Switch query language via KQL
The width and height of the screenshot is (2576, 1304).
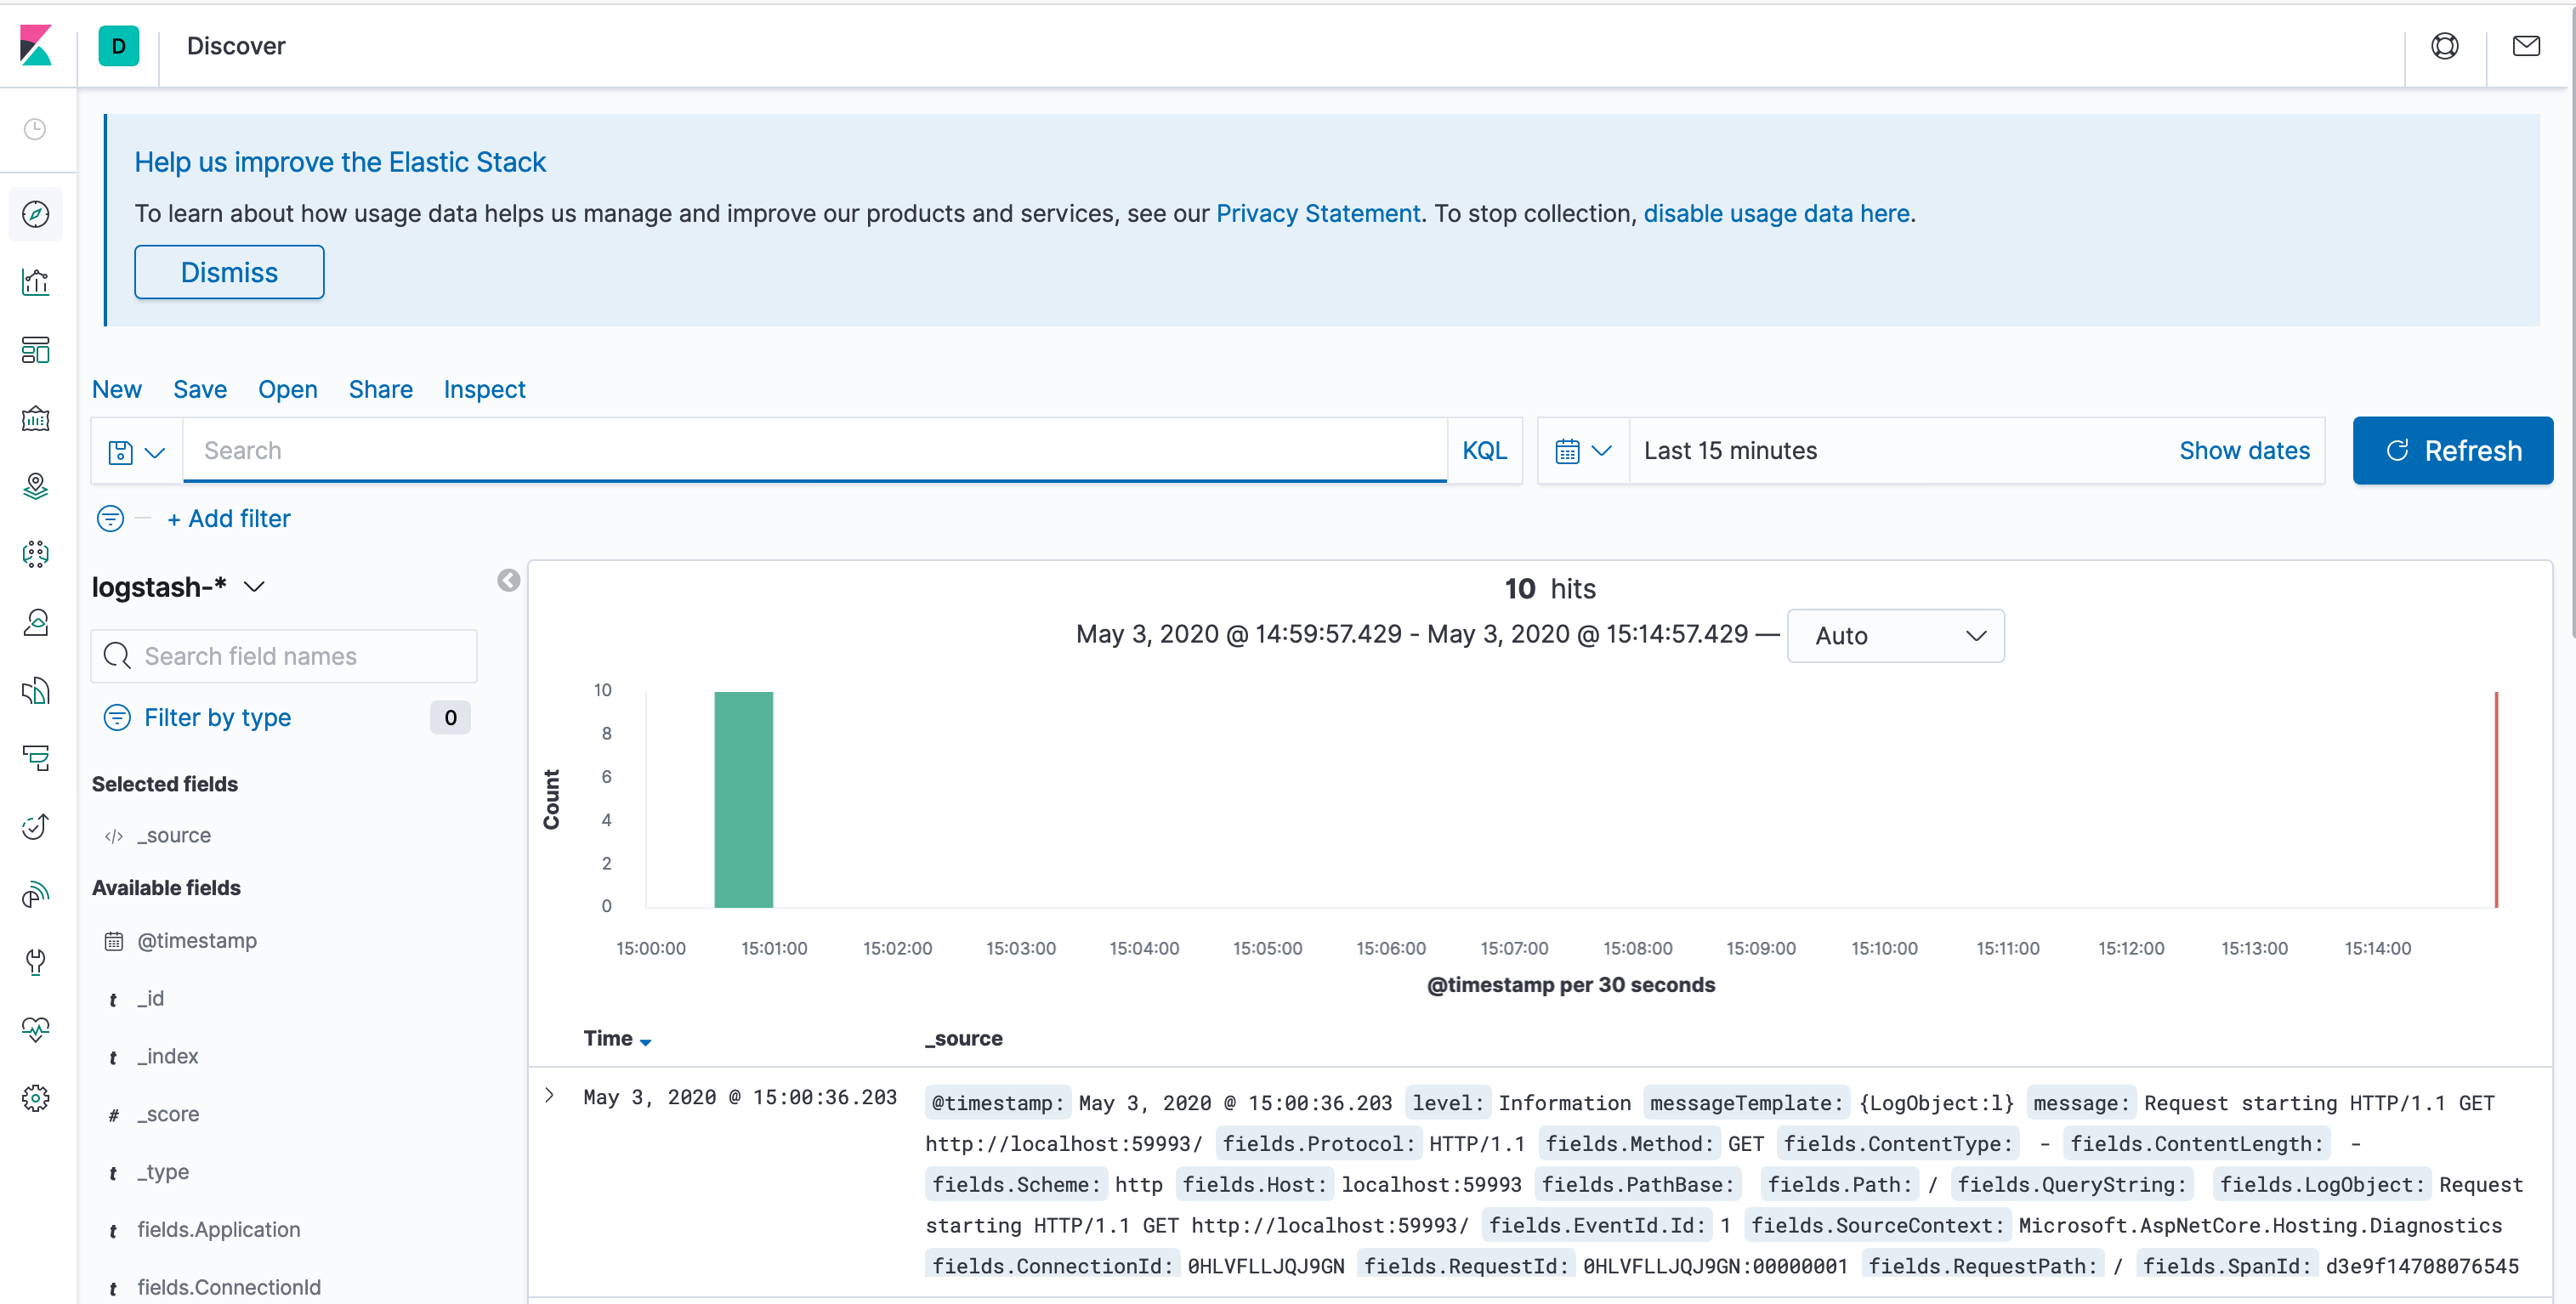click(x=1484, y=451)
